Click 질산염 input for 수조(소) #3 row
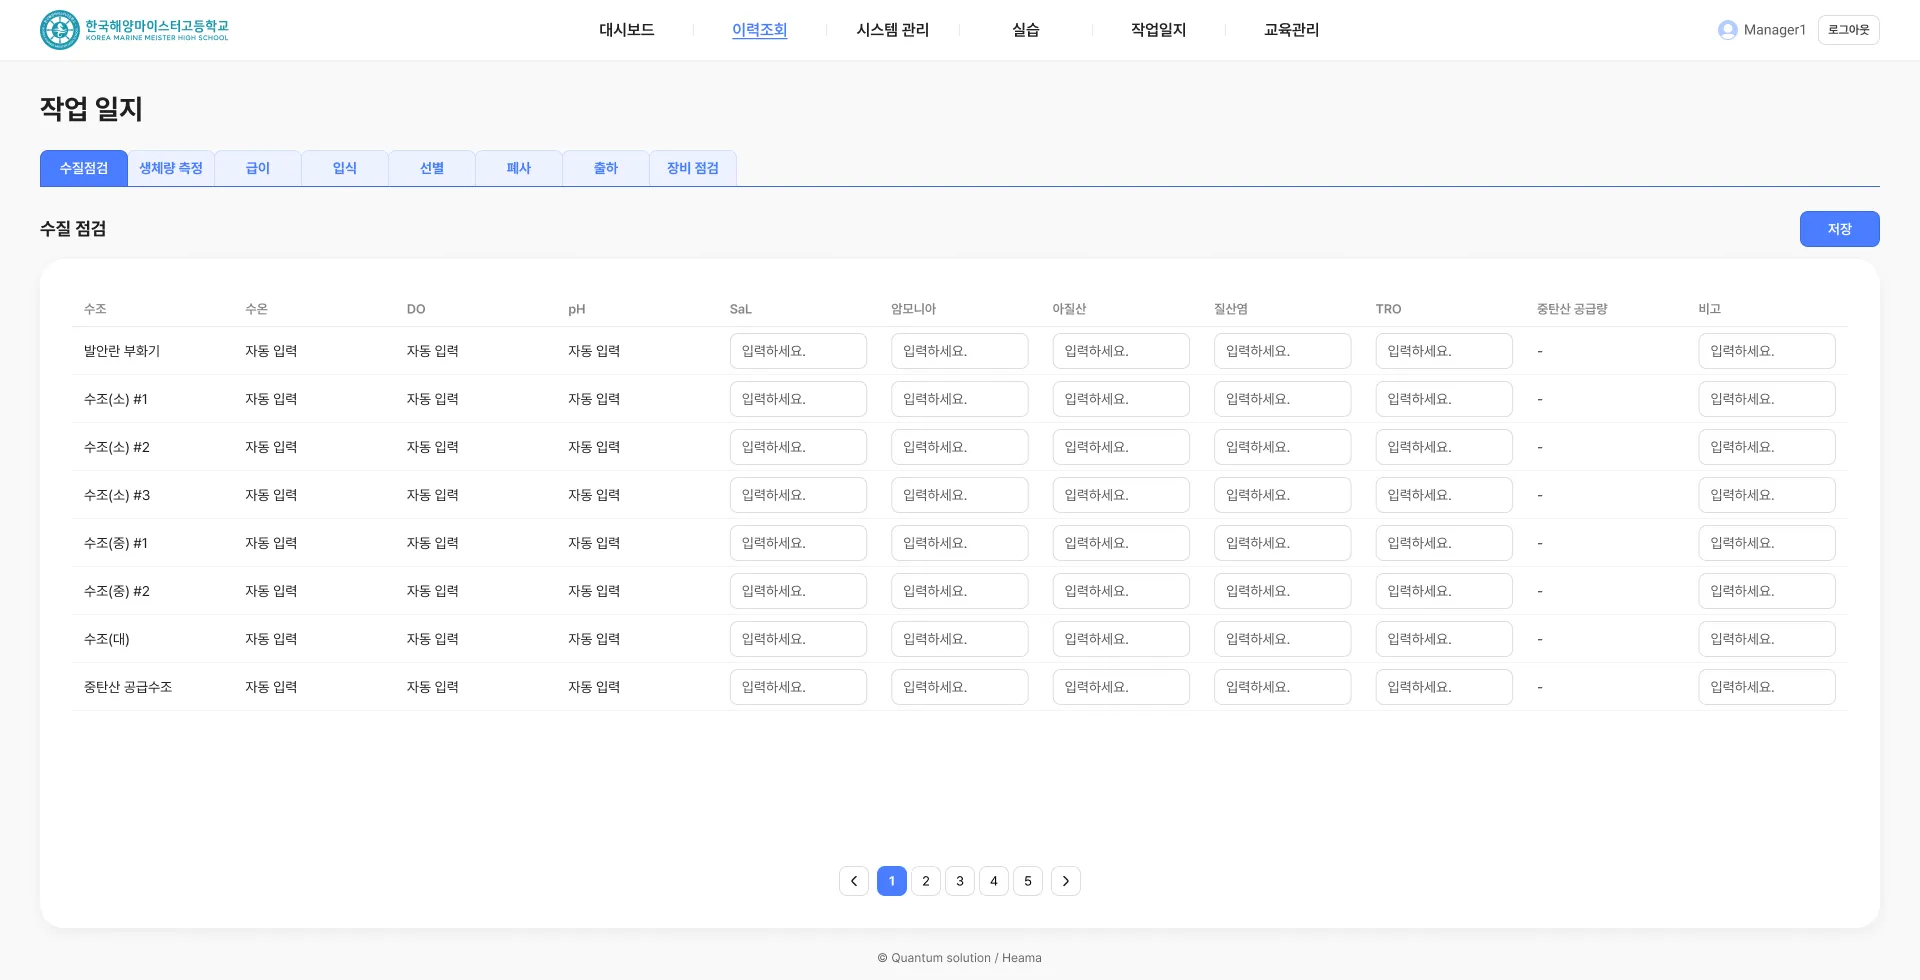 [1283, 495]
